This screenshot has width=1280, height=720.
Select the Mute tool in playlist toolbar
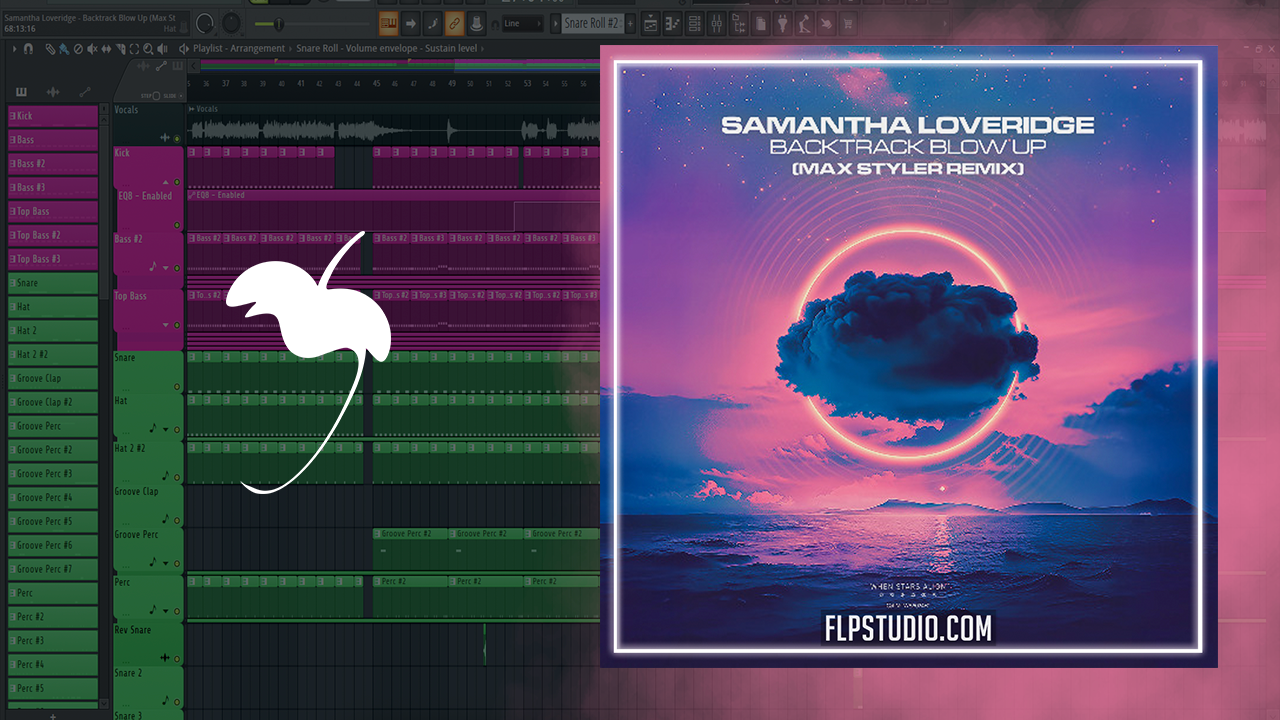(93, 48)
